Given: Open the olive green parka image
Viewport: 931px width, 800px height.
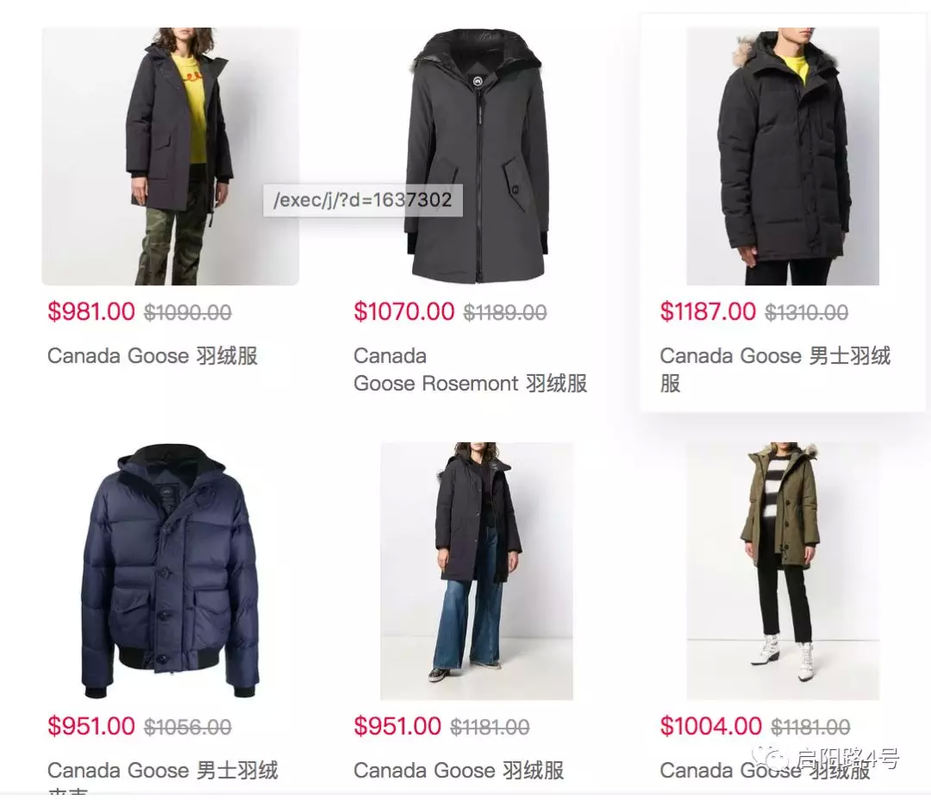Looking at the screenshot, I should (783, 571).
